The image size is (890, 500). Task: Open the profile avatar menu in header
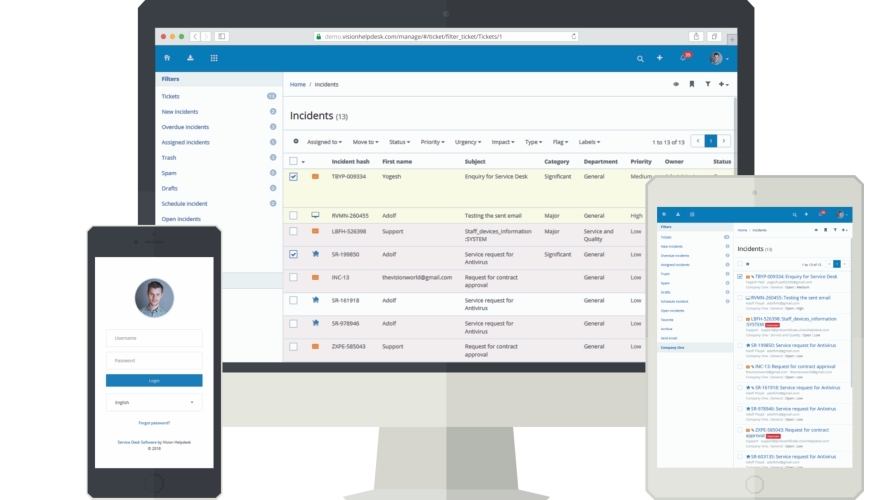pyautogui.click(x=718, y=58)
